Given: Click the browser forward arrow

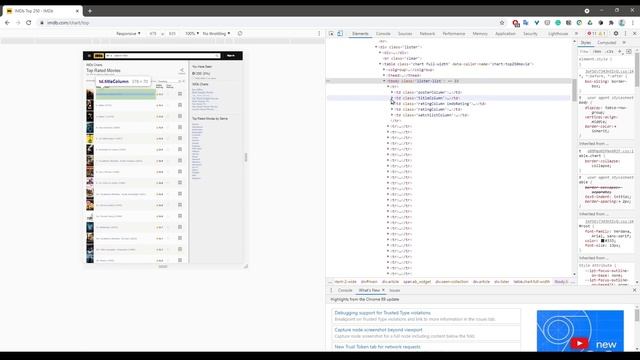Looking at the screenshot, I should pyautogui.click(x=18, y=22).
